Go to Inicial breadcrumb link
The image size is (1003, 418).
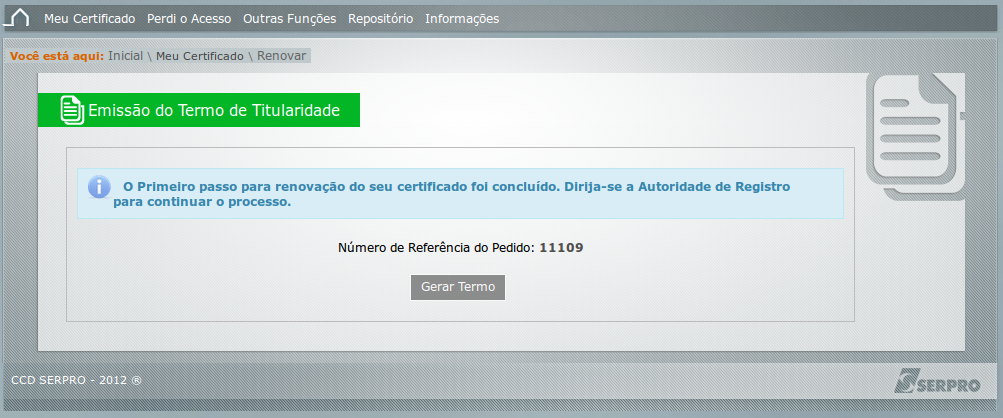tap(125, 56)
